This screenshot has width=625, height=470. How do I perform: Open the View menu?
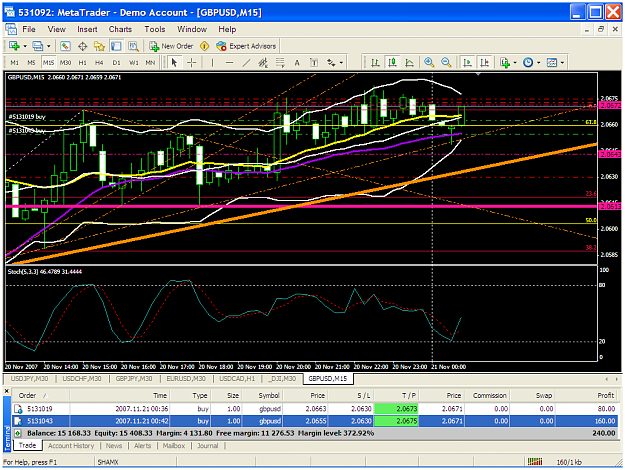[x=57, y=29]
